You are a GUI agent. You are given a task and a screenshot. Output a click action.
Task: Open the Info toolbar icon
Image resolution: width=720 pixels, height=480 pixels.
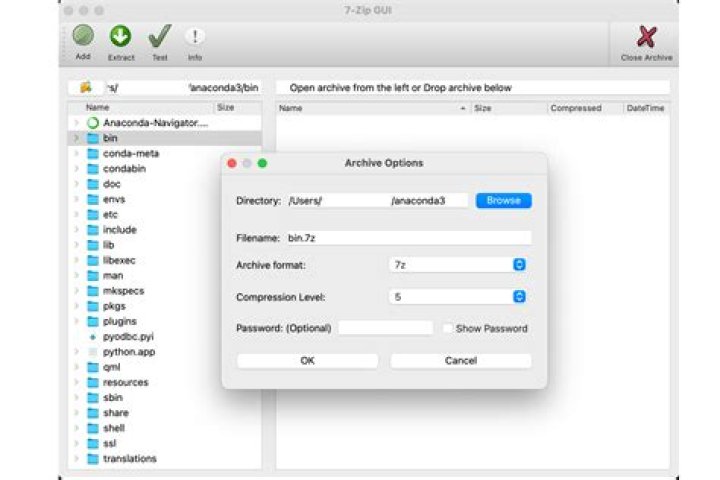195,36
